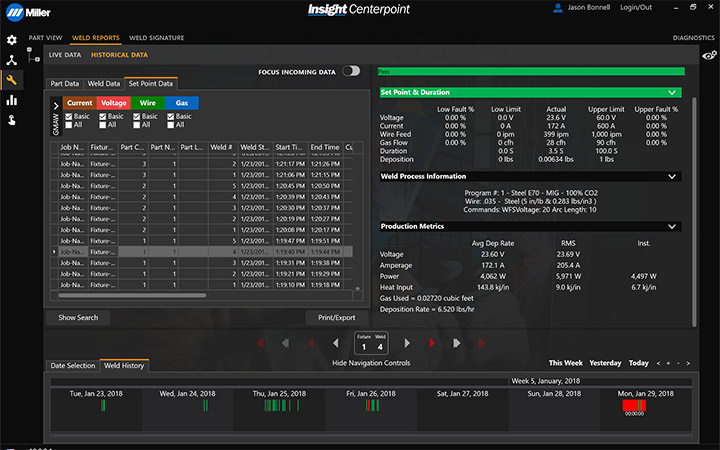Click the Current orange color tag
The image size is (720, 450).
point(79,103)
